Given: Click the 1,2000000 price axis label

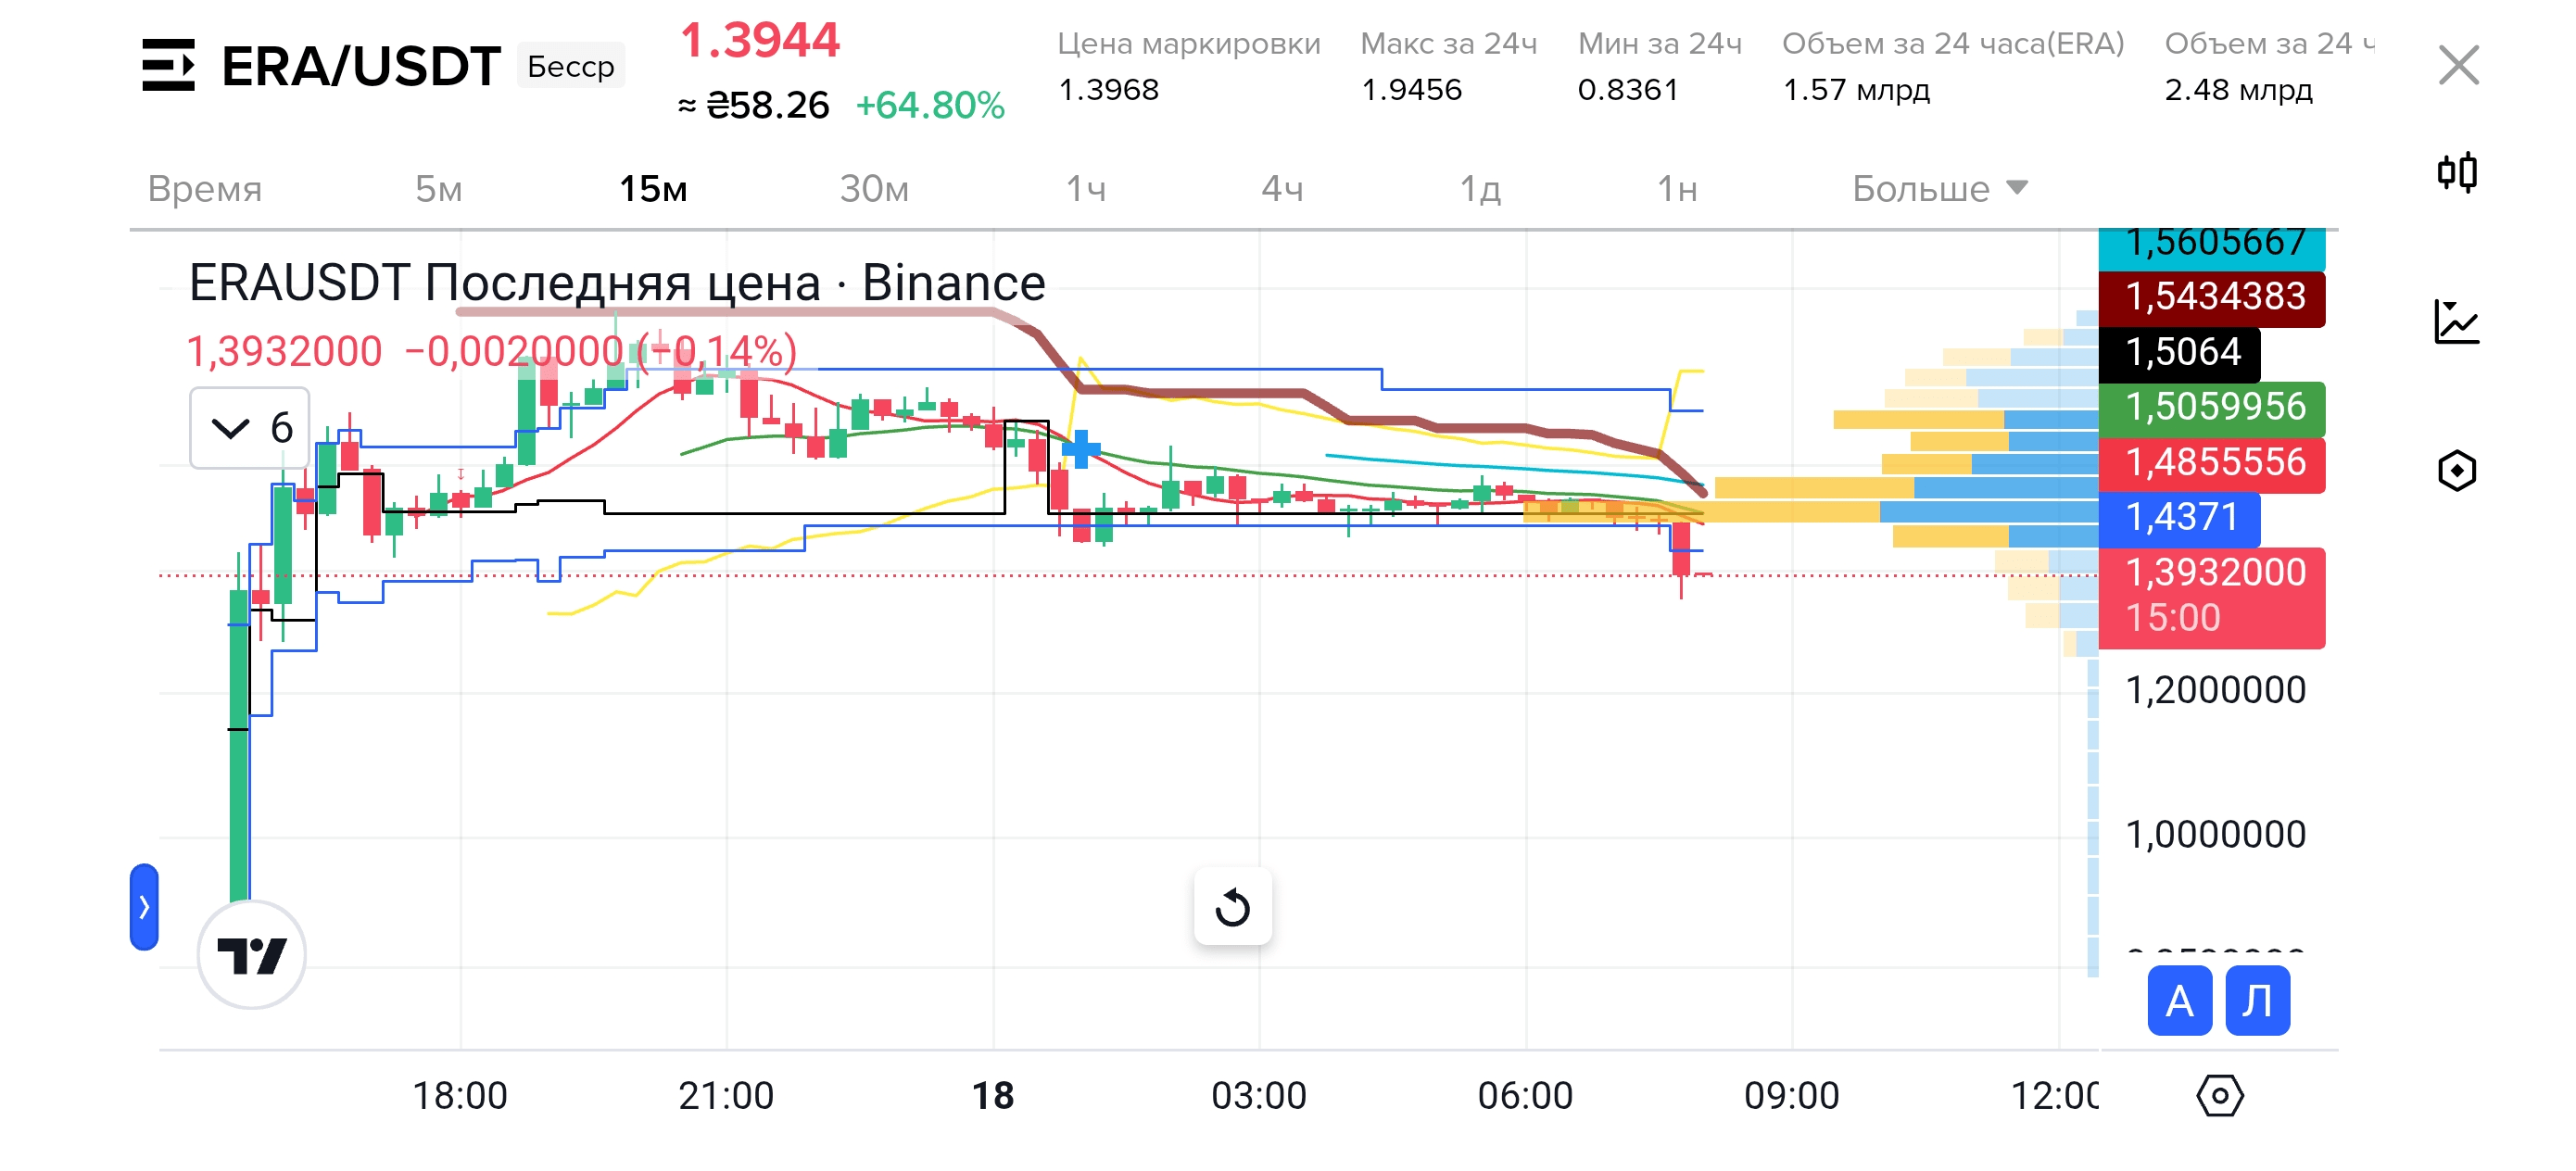Looking at the screenshot, I should click(x=2215, y=690).
